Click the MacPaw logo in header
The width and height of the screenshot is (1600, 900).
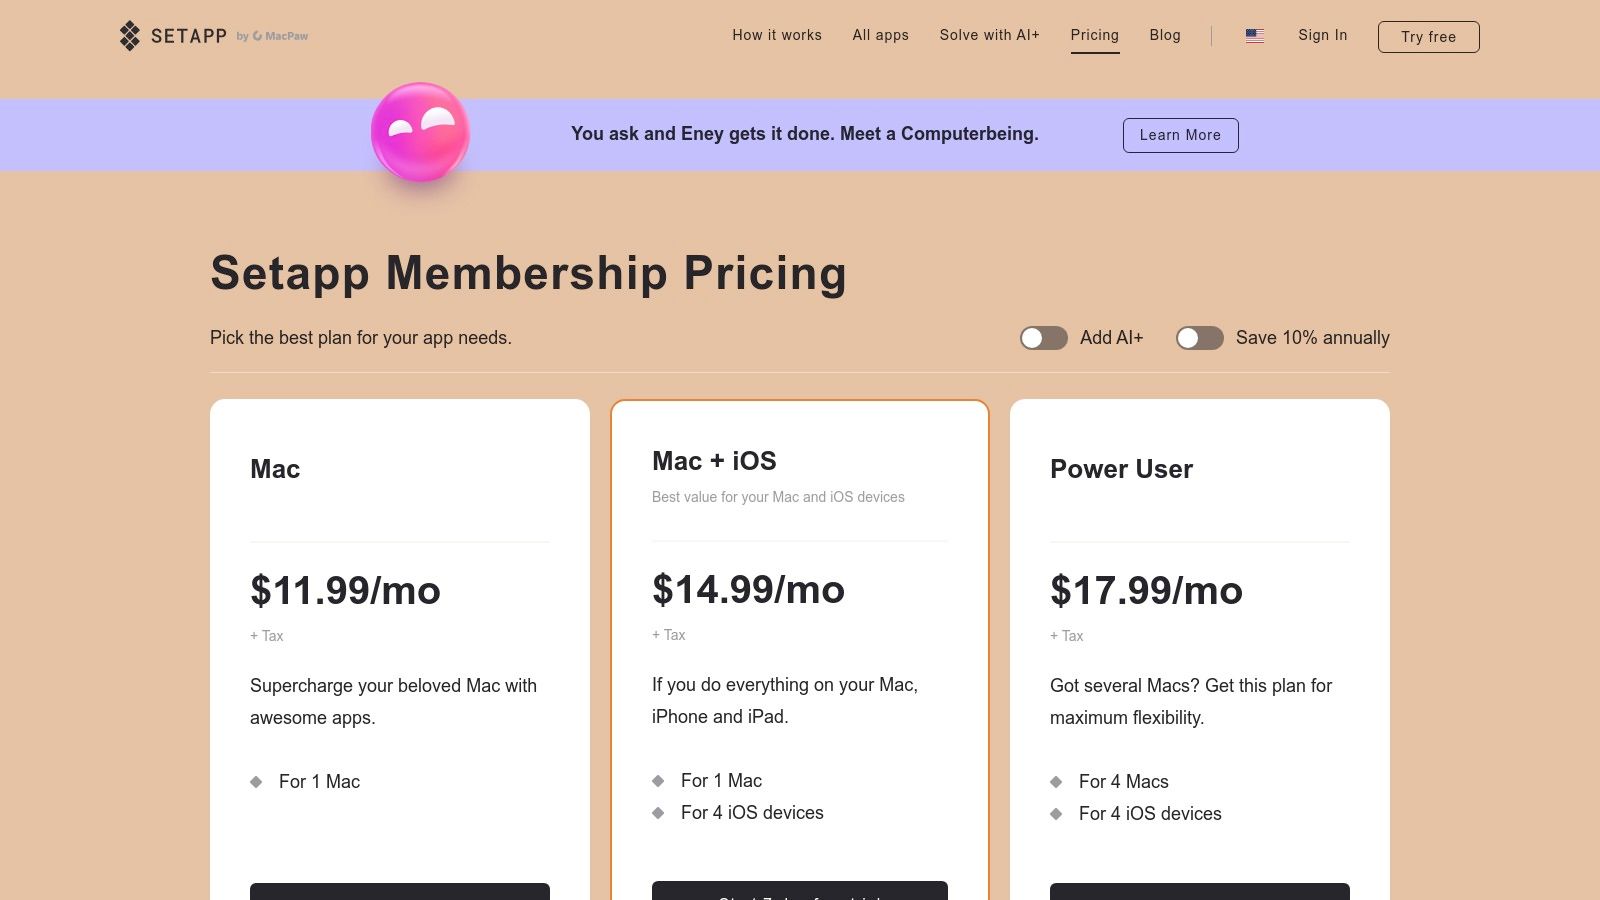coord(281,36)
